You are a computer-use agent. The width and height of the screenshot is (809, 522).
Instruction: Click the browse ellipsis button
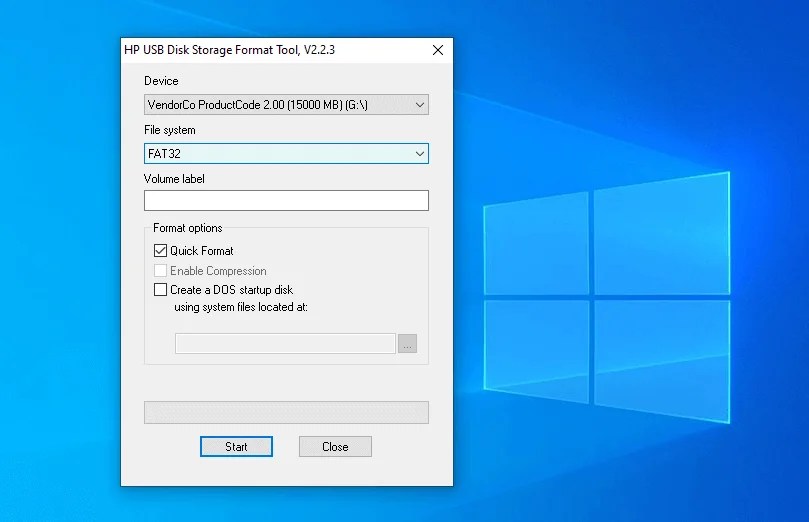pyautogui.click(x=407, y=344)
